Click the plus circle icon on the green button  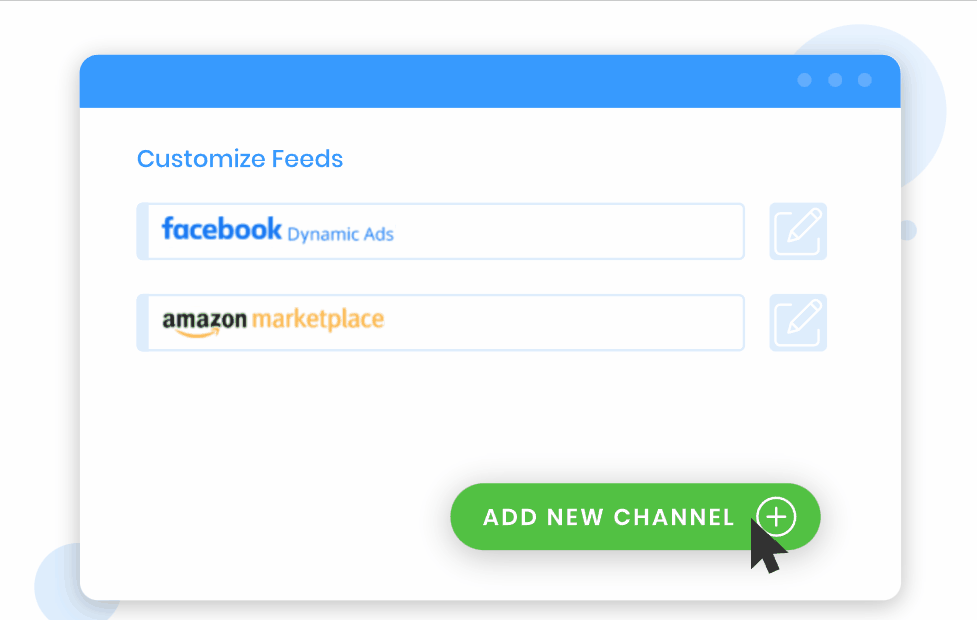[776, 517]
